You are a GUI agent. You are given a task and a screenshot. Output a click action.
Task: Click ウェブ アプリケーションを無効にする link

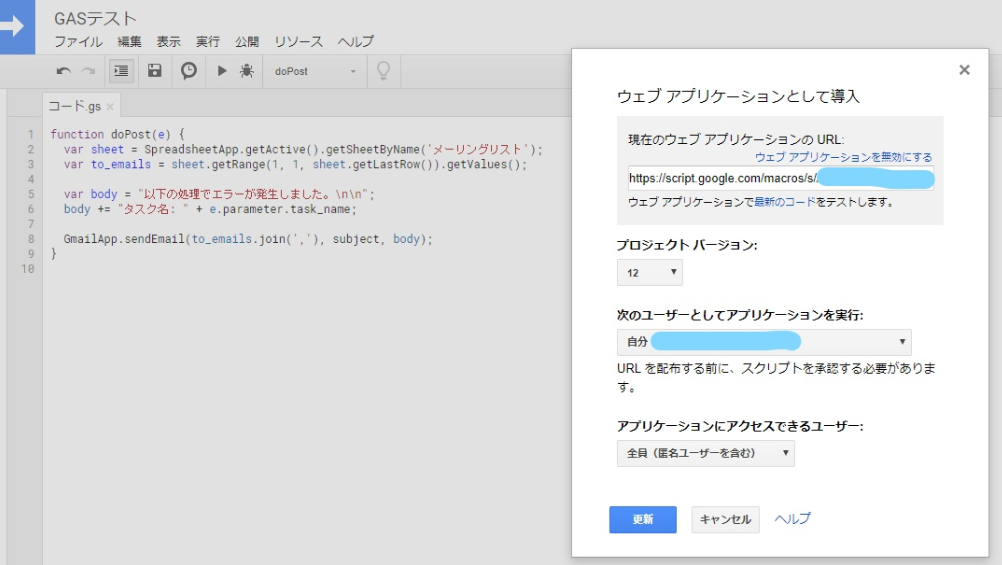click(844, 157)
